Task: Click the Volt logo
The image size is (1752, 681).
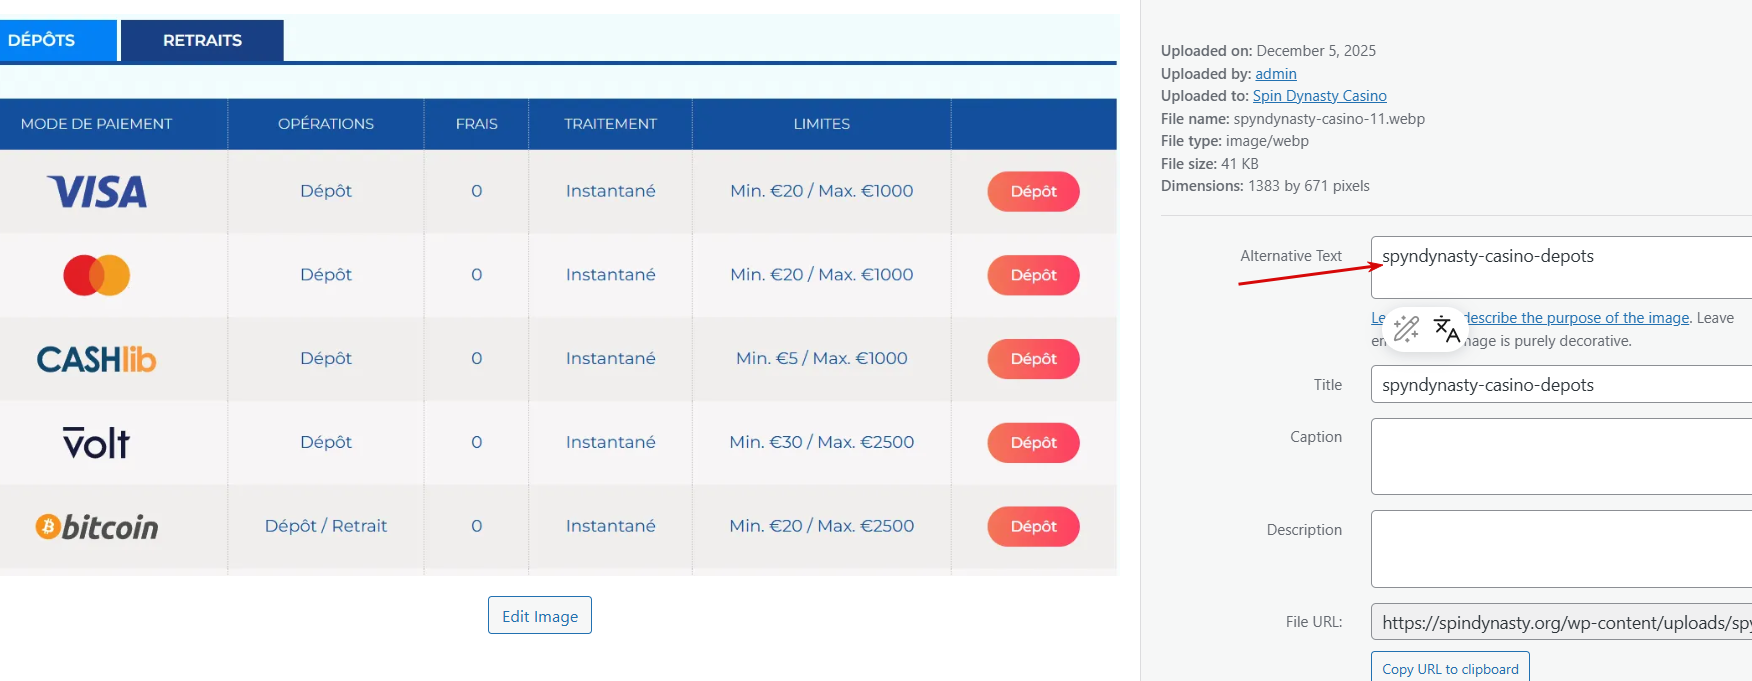Action: pos(97,442)
